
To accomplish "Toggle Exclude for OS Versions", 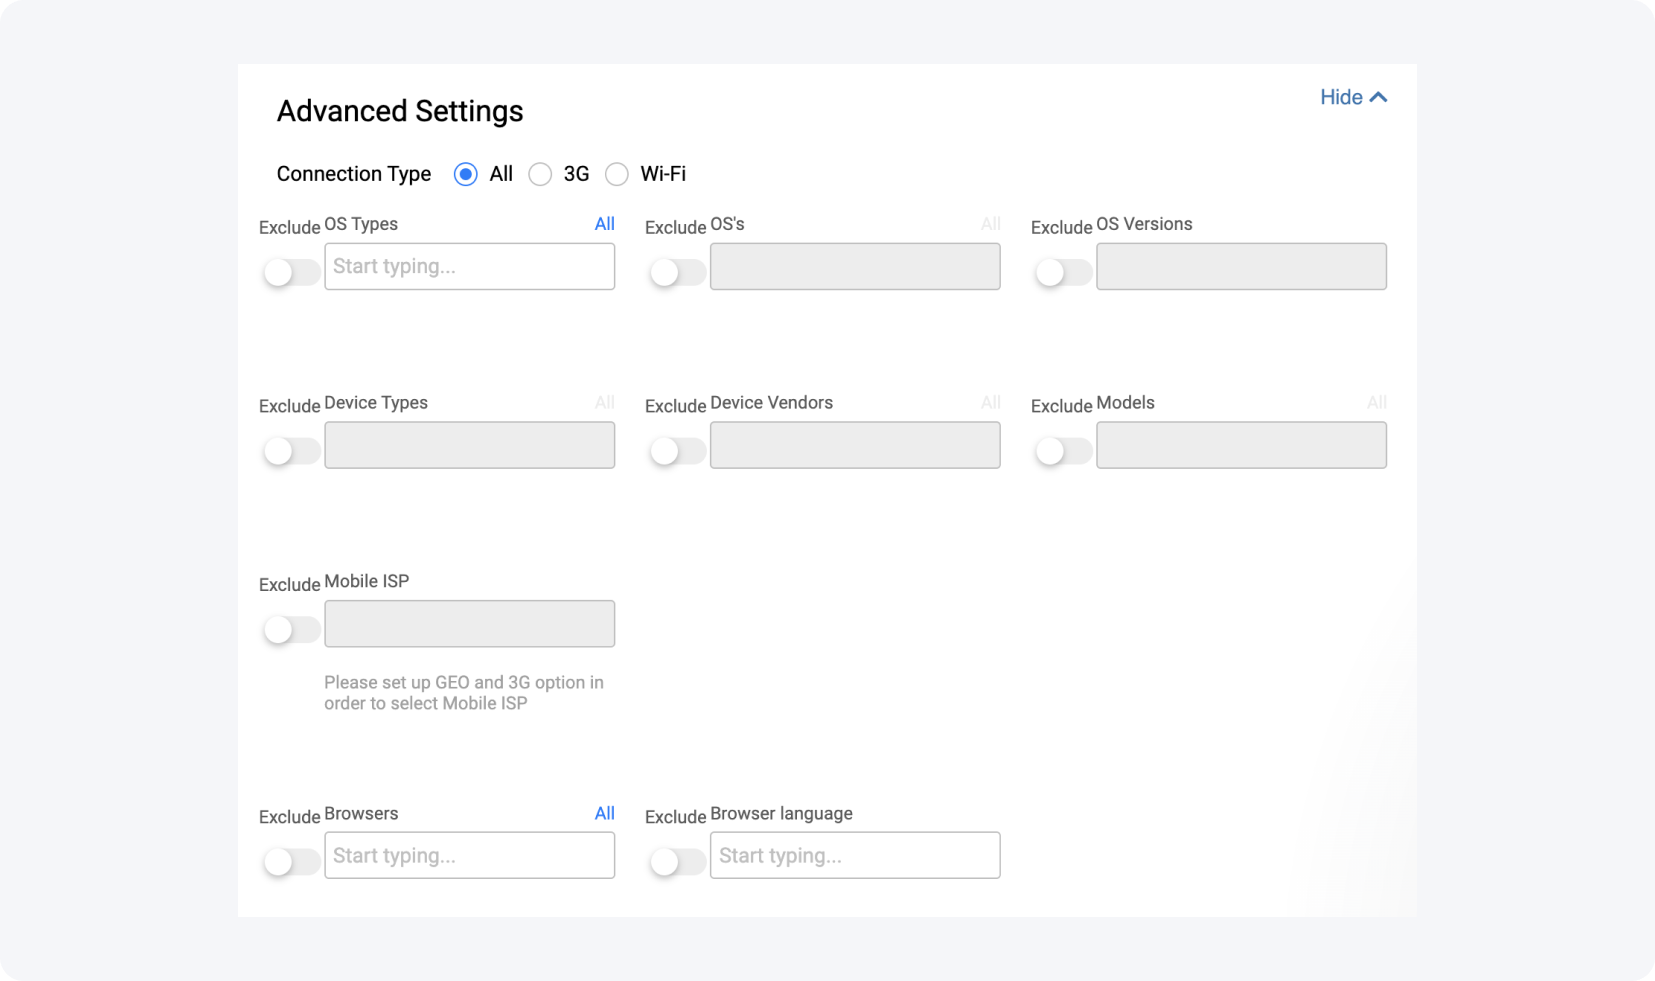I will pos(1063,272).
